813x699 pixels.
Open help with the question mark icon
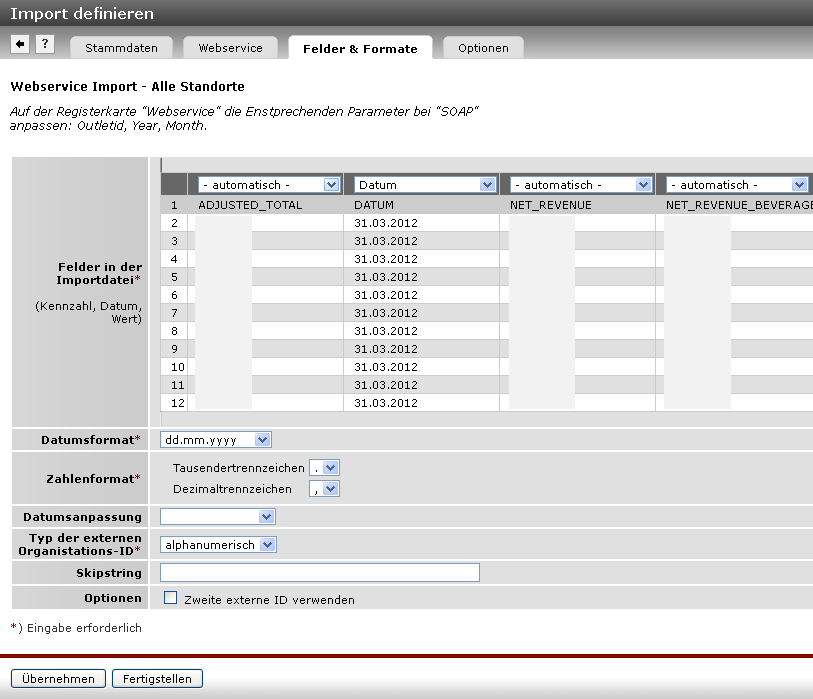coord(45,44)
